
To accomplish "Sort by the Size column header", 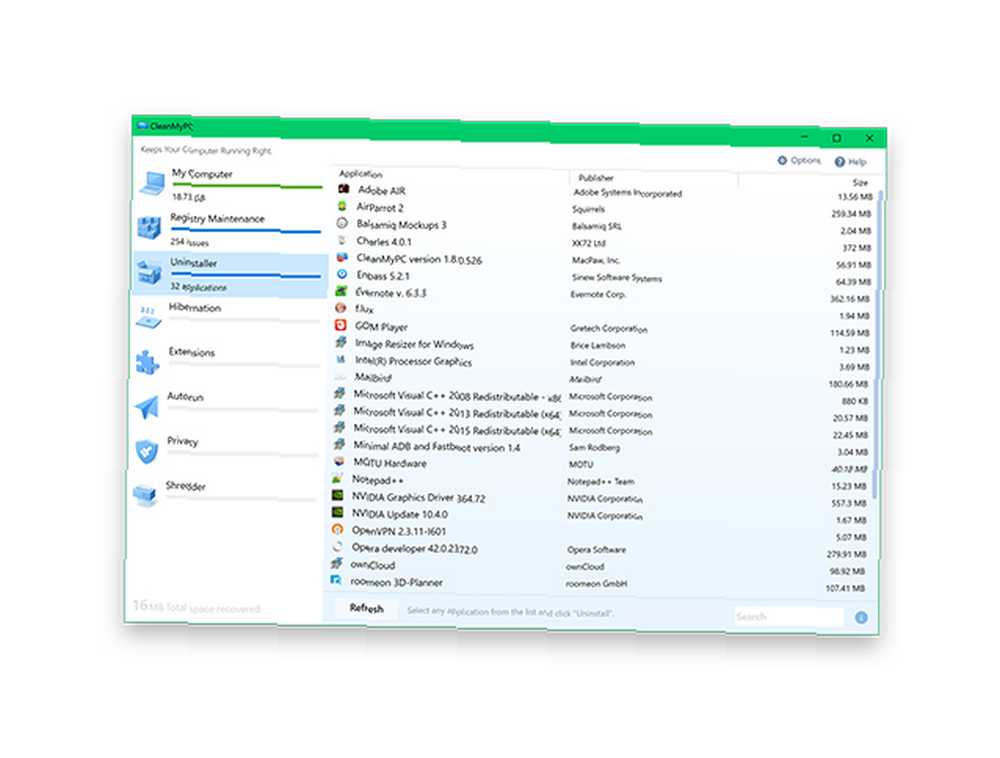I will pos(860,182).
